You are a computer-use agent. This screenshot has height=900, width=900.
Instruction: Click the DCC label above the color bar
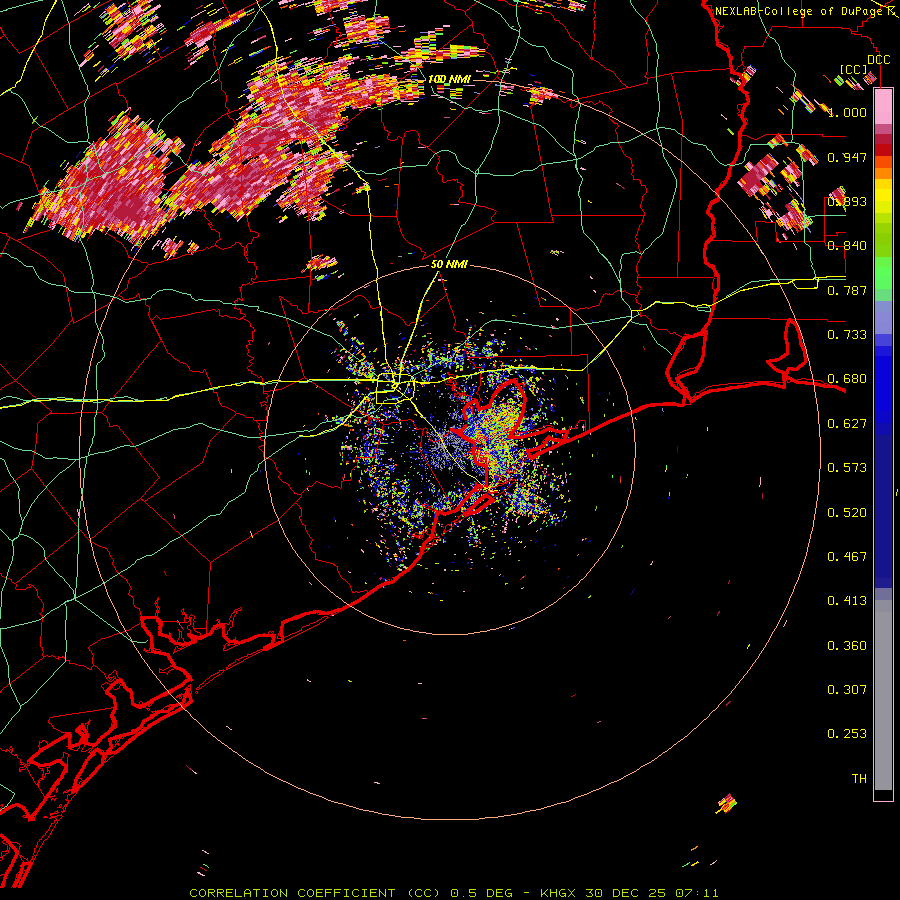(x=879, y=60)
